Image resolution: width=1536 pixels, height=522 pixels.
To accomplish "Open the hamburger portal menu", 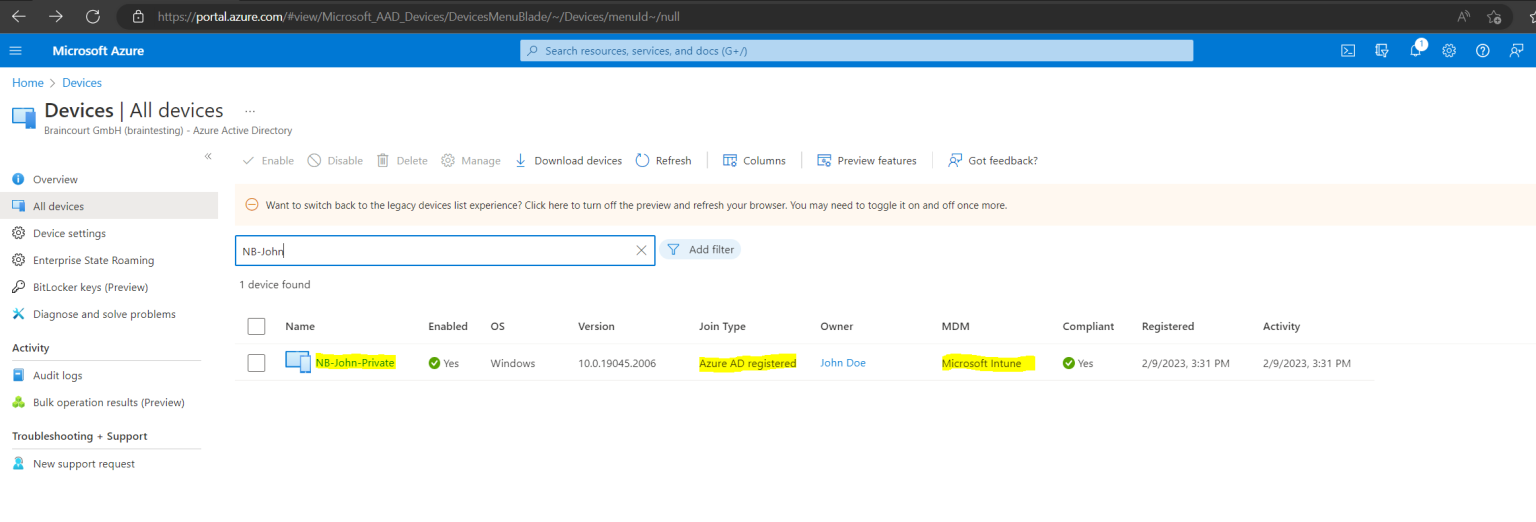I will 15,51.
